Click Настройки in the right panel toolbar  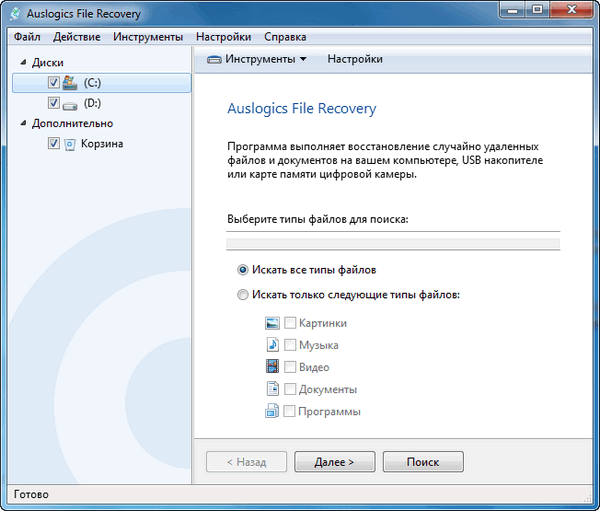355,59
